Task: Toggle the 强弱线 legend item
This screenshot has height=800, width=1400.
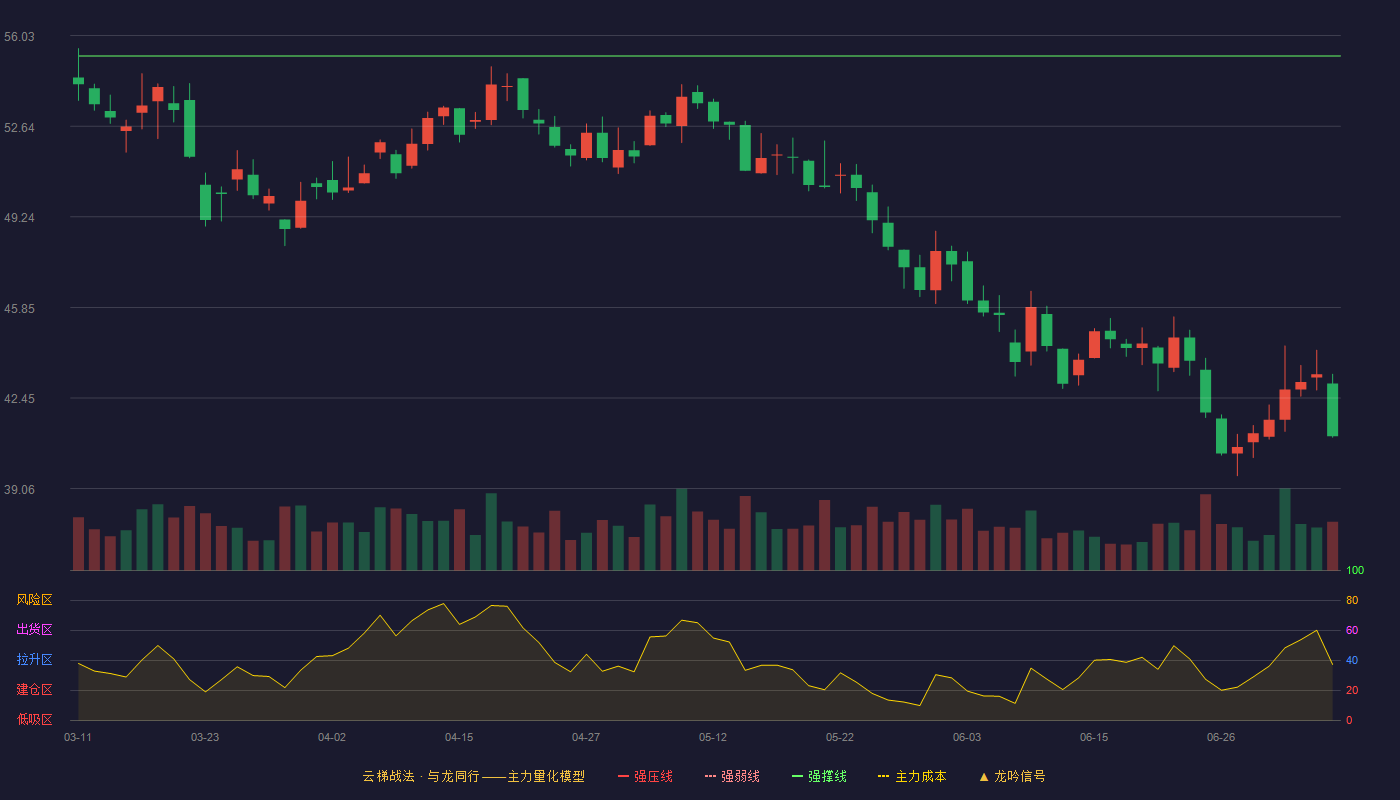Action: pos(732,776)
